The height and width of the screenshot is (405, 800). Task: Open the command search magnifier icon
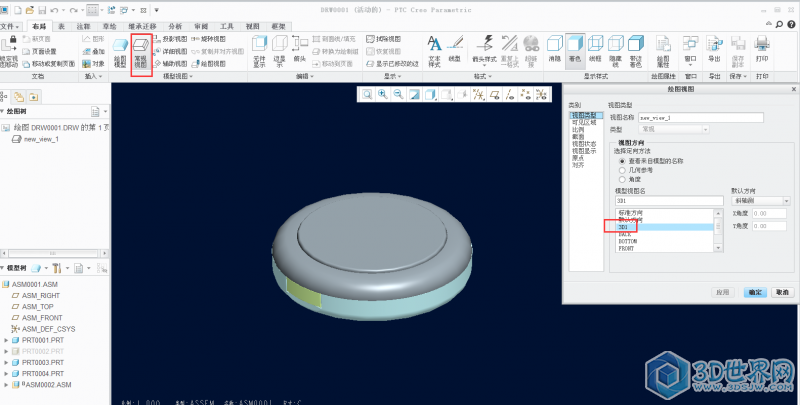779,24
